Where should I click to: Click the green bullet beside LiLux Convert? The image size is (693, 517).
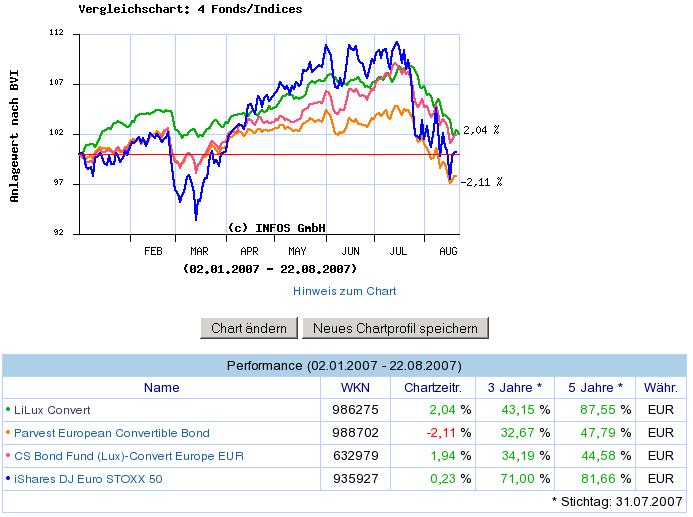(x=9, y=410)
